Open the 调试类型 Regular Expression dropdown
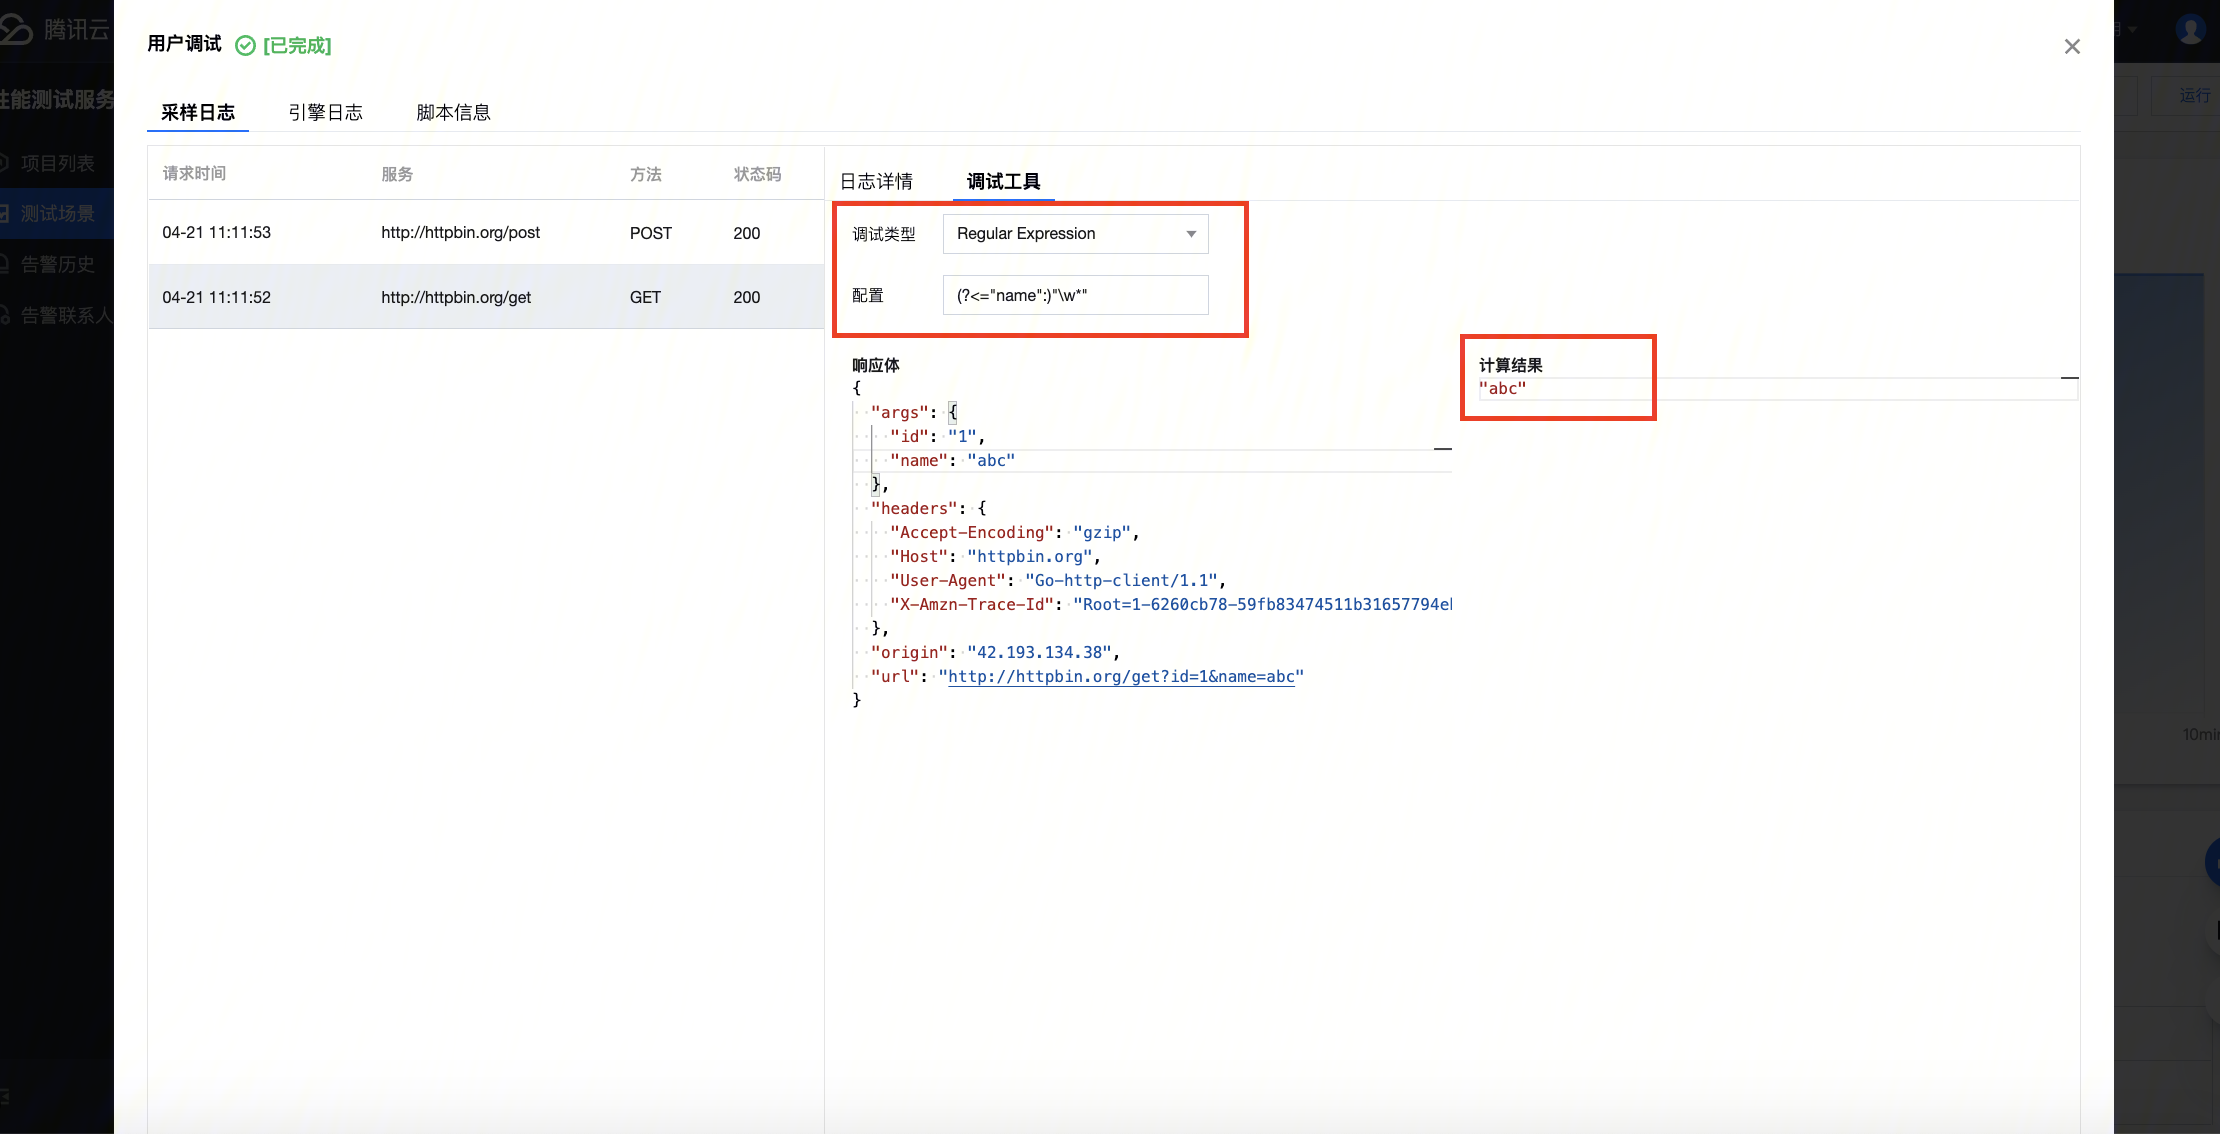Viewport: 2220px width, 1134px height. click(1075, 234)
